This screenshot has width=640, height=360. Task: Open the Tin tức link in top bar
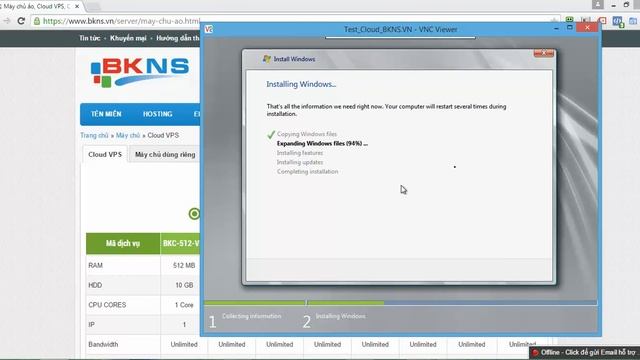(x=89, y=38)
